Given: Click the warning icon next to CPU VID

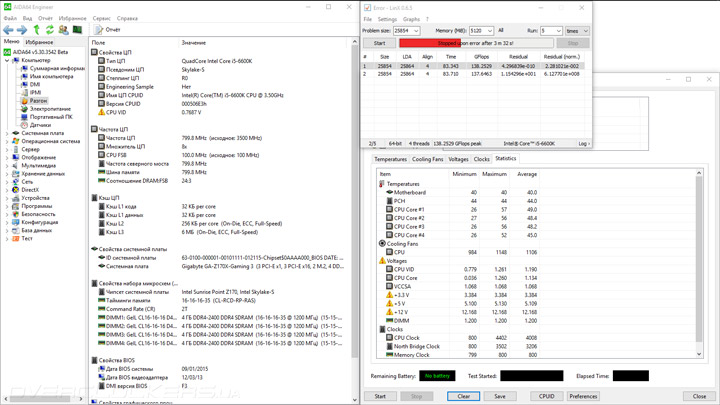Looking at the screenshot, I should click(101, 112).
